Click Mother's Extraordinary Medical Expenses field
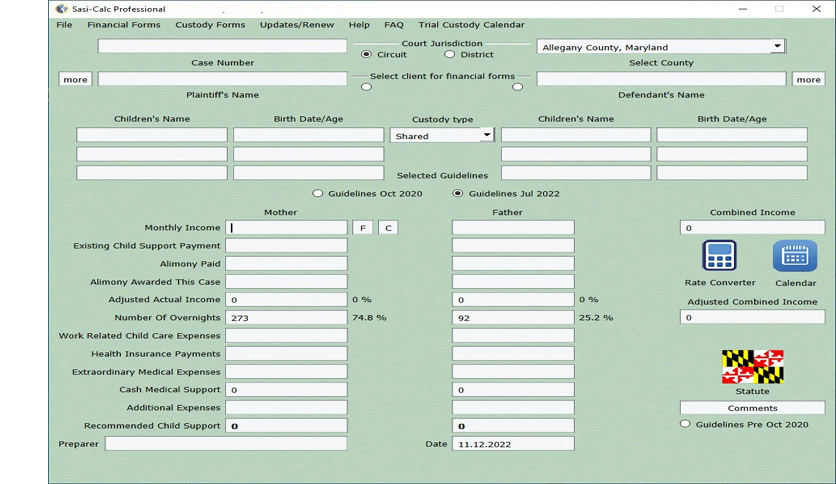Image resolution: width=836 pixels, height=484 pixels. click(286, 372)
